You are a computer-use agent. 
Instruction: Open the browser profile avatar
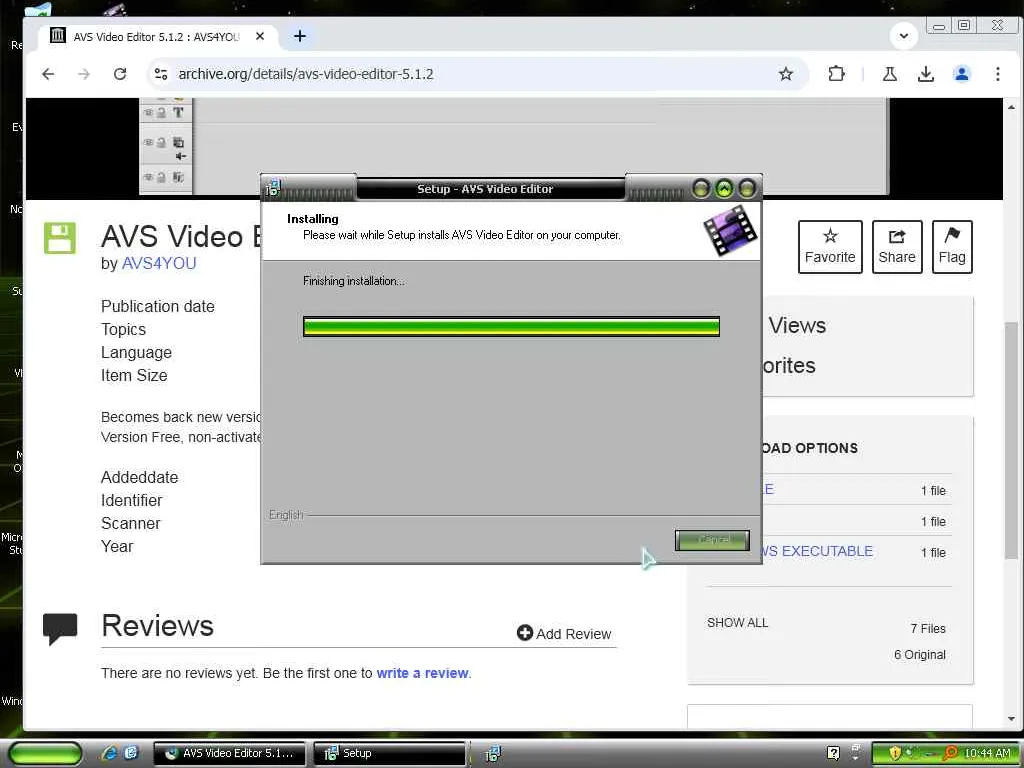961,74
